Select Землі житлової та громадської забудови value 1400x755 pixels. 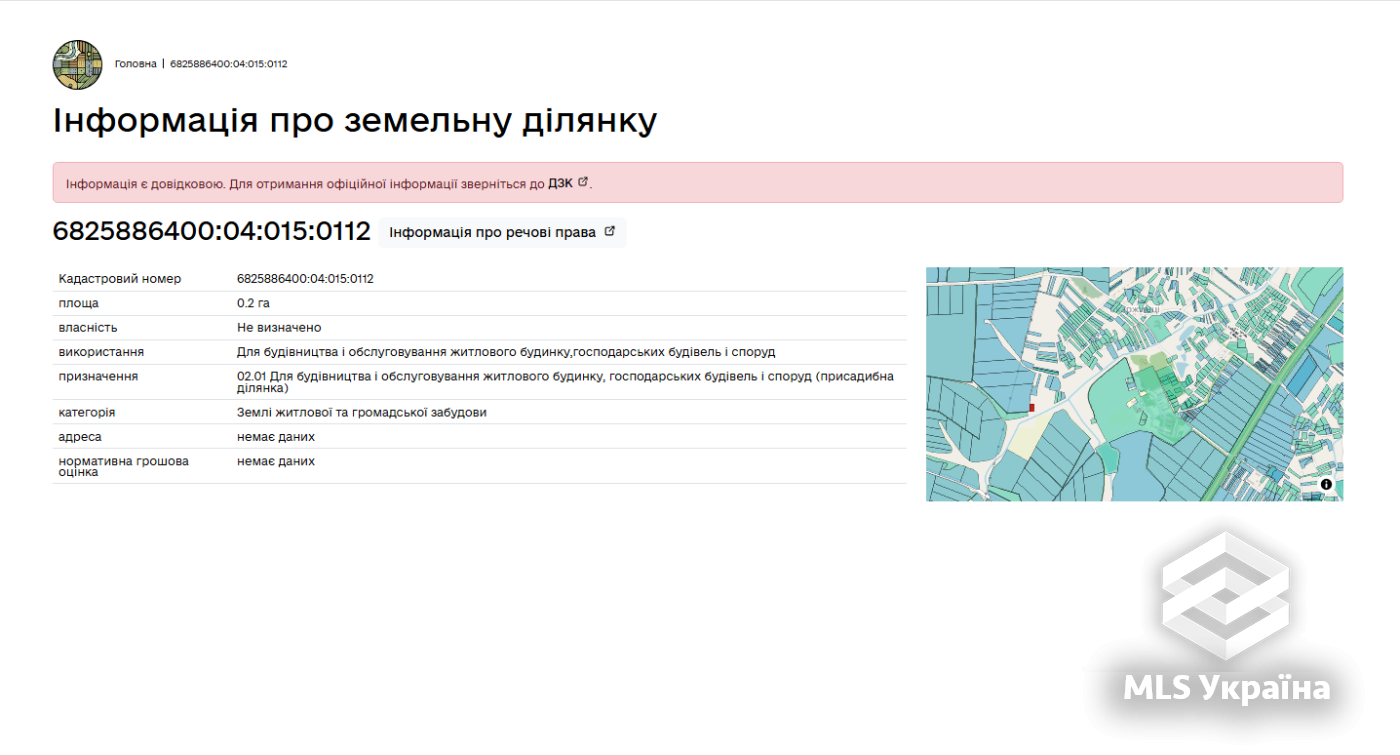[362, 412]
